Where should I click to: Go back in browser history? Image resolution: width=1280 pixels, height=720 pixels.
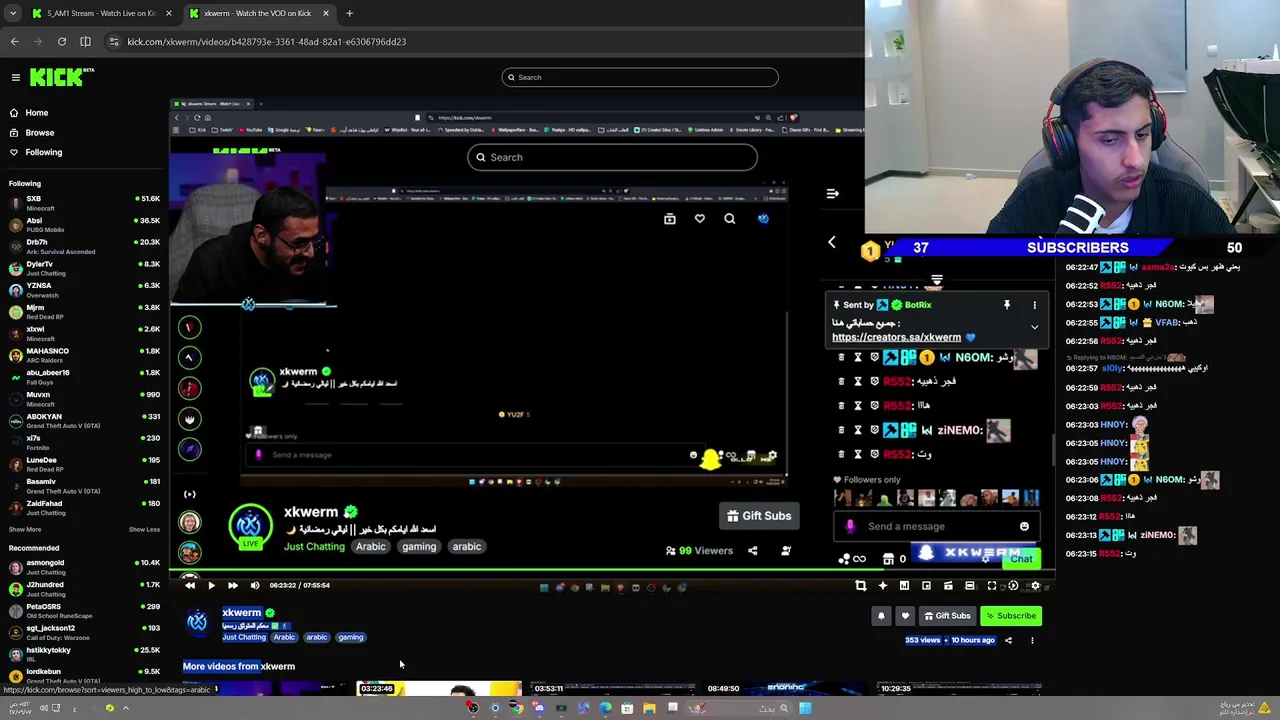pos(14,42)
